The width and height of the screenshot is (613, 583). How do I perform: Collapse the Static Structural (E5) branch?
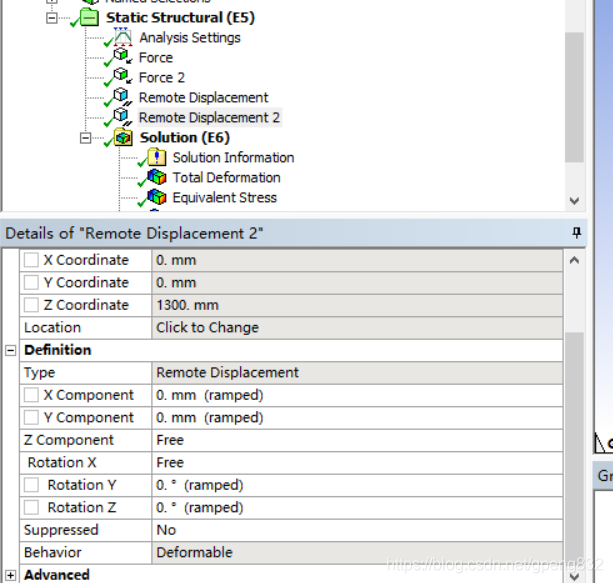click(x=52, y=18)
